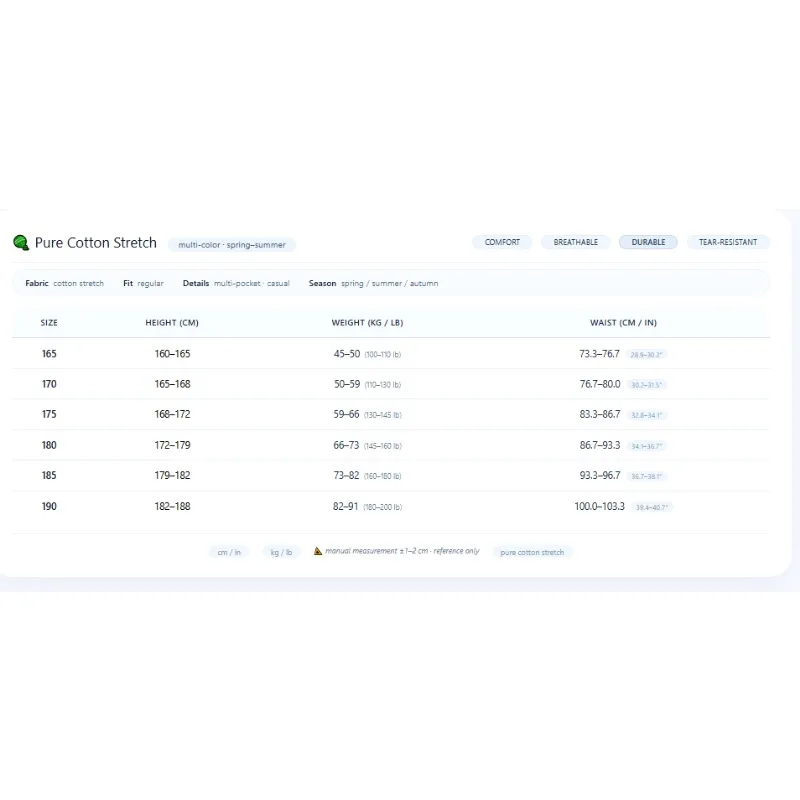The height and width of the screenshot is (800, 800).
Task: Select size 185 in the Size column
Action: [49, 476]
